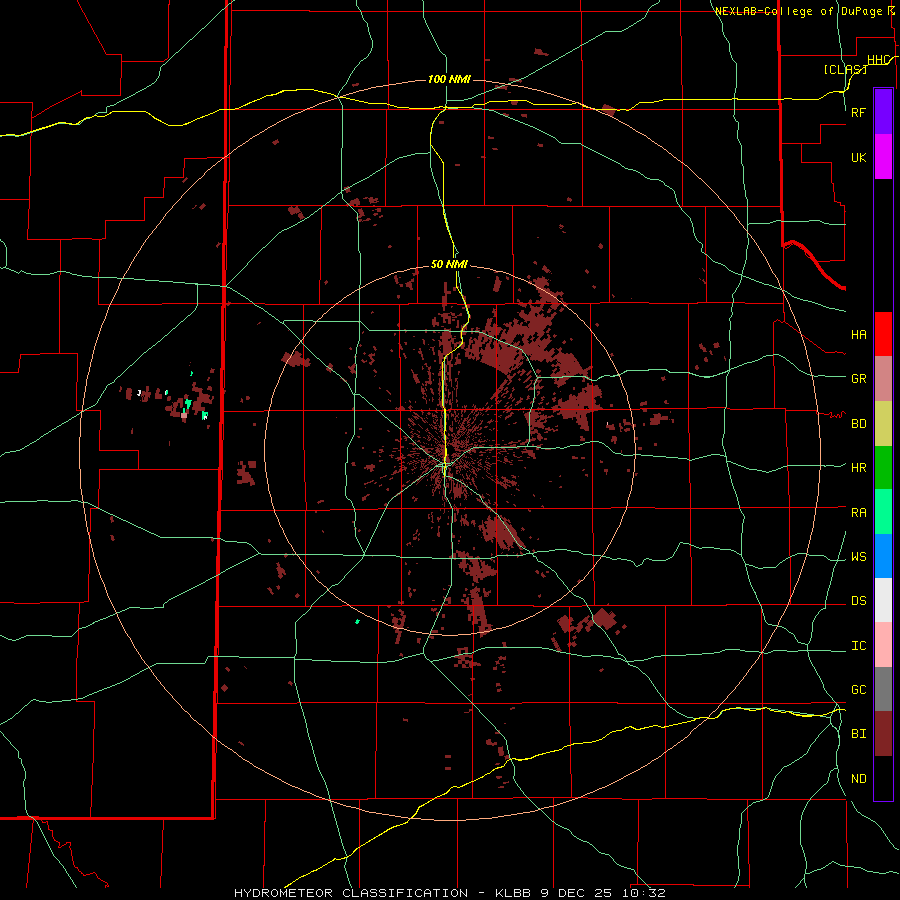Click the KLBB station identifier

coord(514,893)
